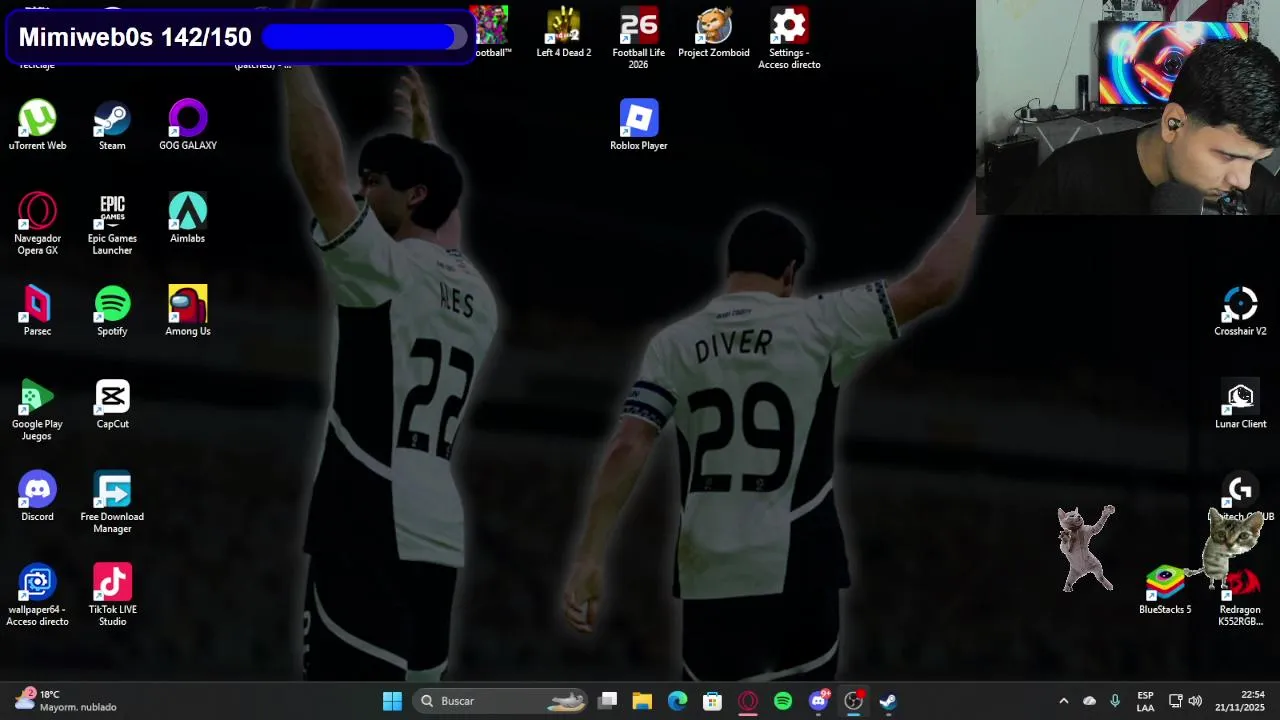
Task: Select the wallpaper64 Acceso directo icon
Action: 37,596
